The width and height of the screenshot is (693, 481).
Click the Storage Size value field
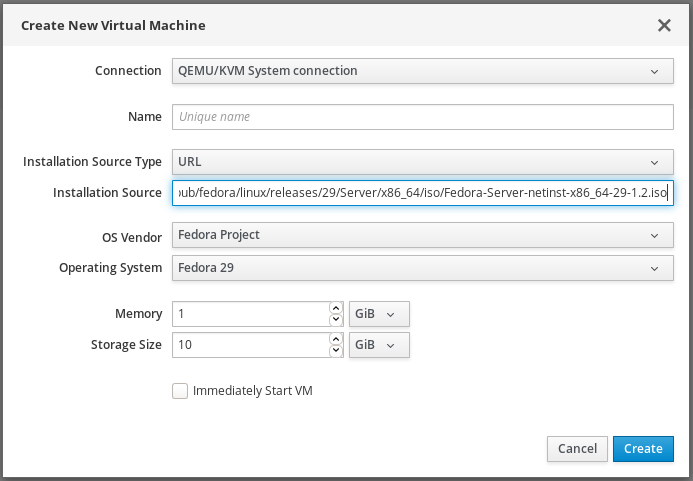(250, 345)
